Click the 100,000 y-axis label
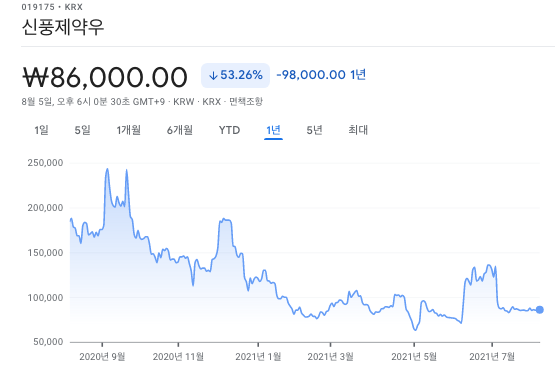Image resolution: width=555 pixels, height=371 pixels. [45, 298]
